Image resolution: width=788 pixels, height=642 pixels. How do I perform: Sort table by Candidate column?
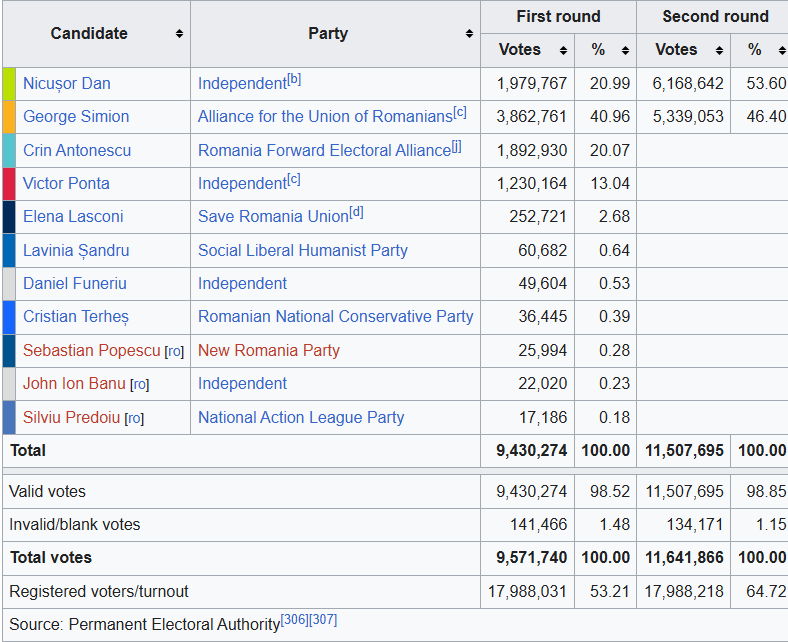[x=179, y=34]
